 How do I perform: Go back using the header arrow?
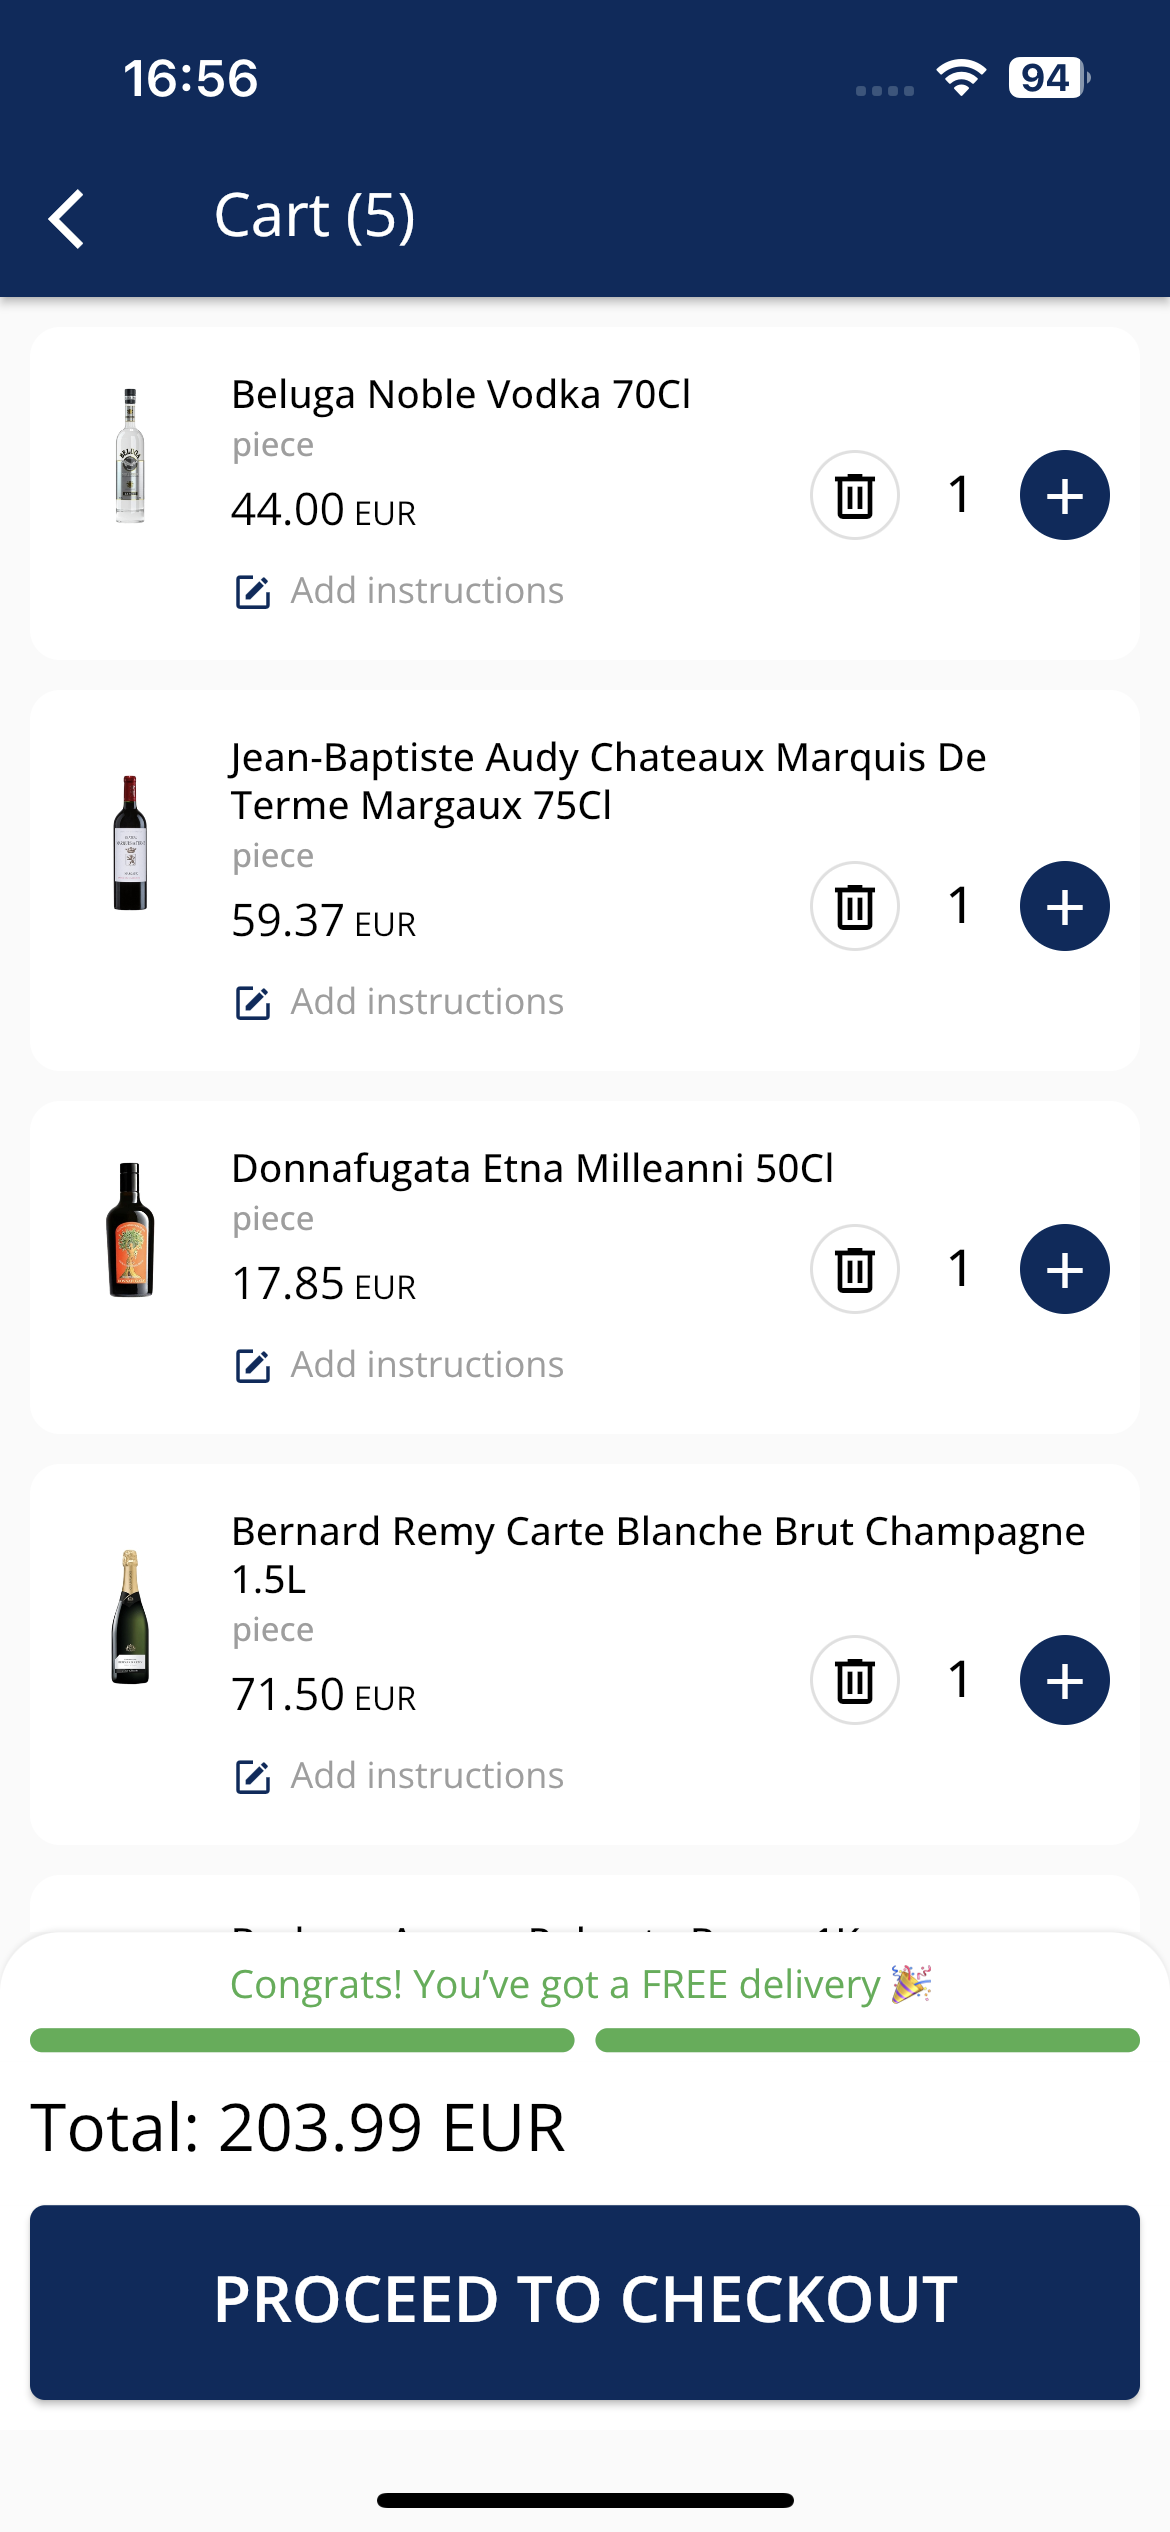click(x=67, y=218)
